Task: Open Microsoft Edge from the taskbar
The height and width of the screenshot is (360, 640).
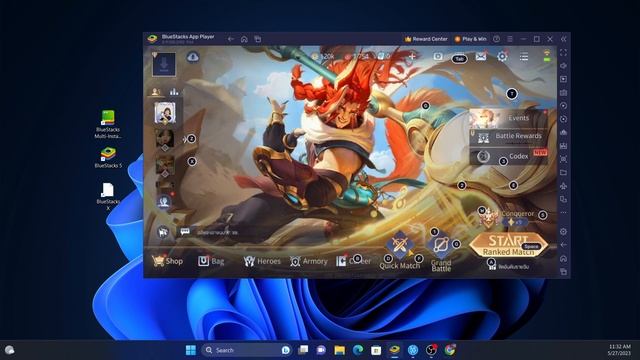Action: click(358, 350)
